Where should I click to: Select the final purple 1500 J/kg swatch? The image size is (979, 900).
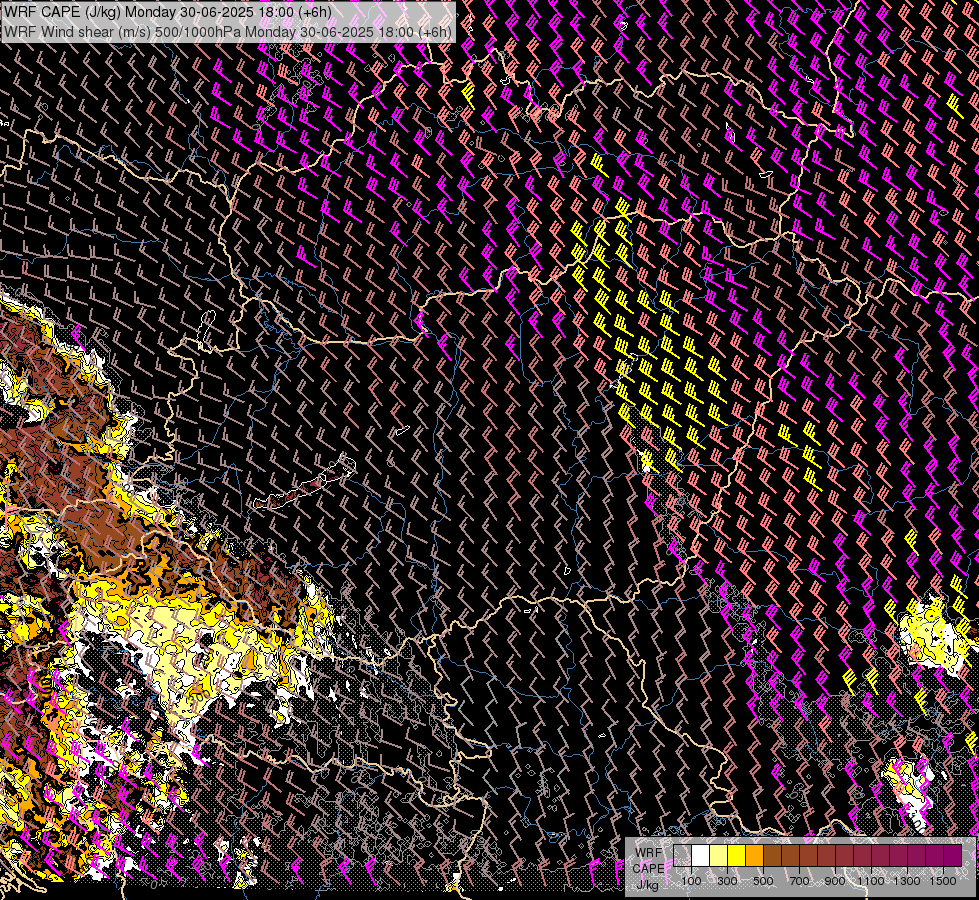953,855
